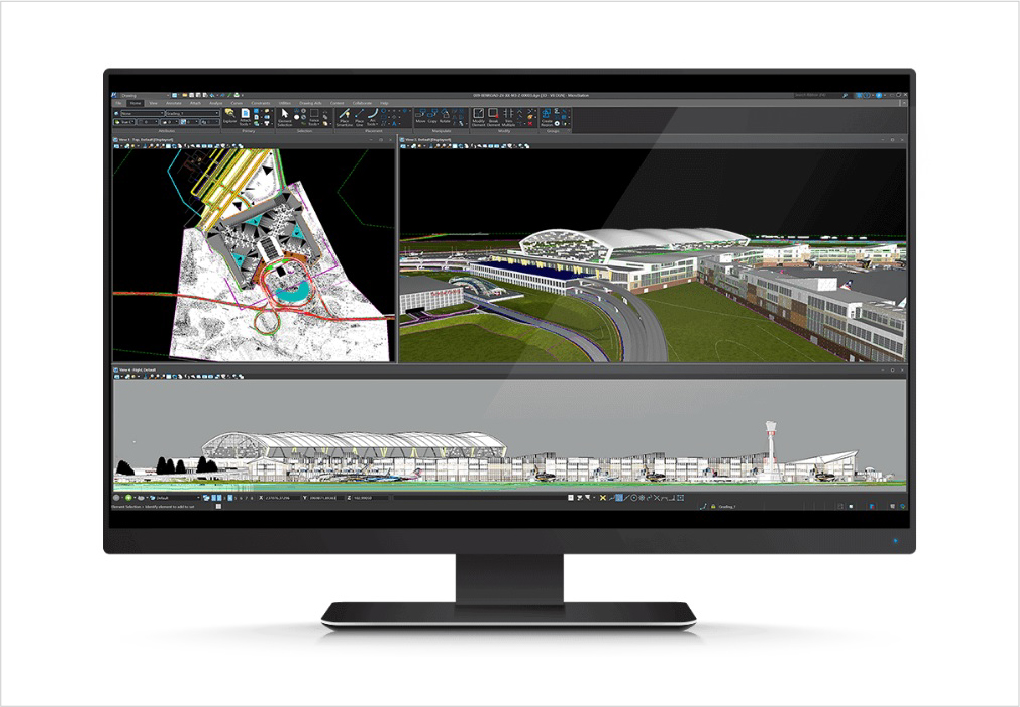Open the Arc Tools dropdown
Screen dimensions: 1020x707
pyautogui.click(x=374, y=116)
